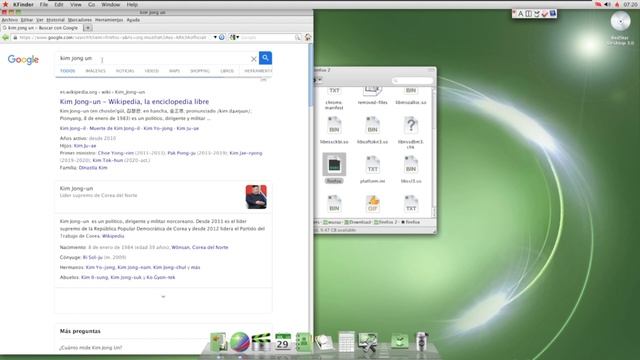
Task: Open the Herramientas menu in the browser
Action: point(109,20)
